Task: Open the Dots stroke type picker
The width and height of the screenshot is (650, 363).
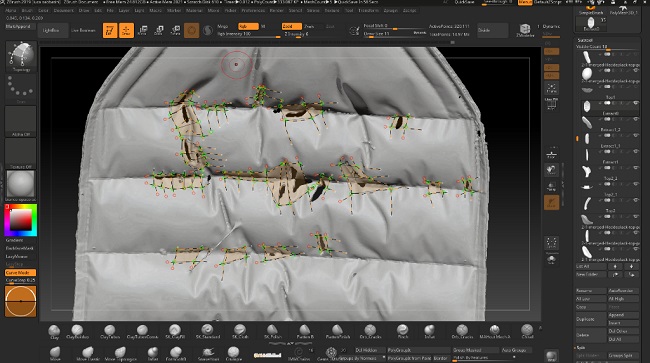Action: point(21,89)
